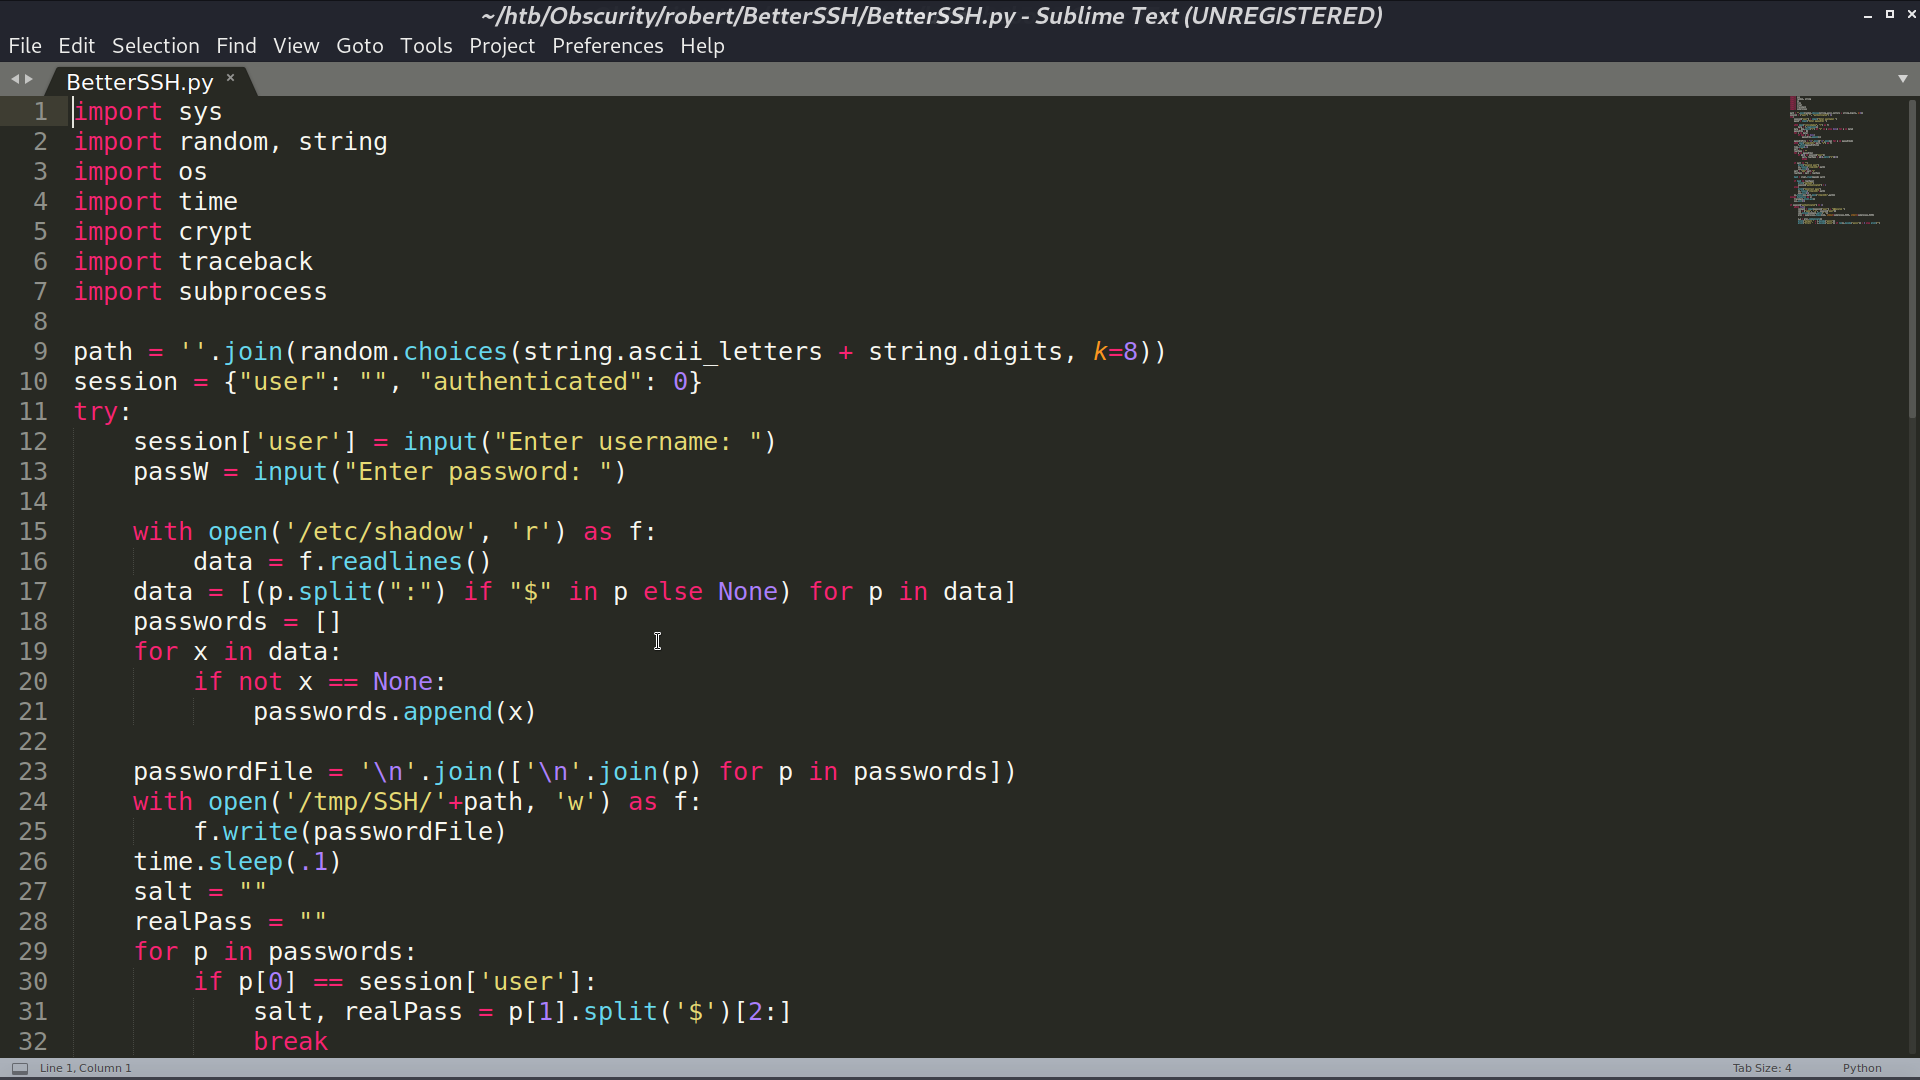
Task: Open the Project menu
Action: tap(502, 46)
